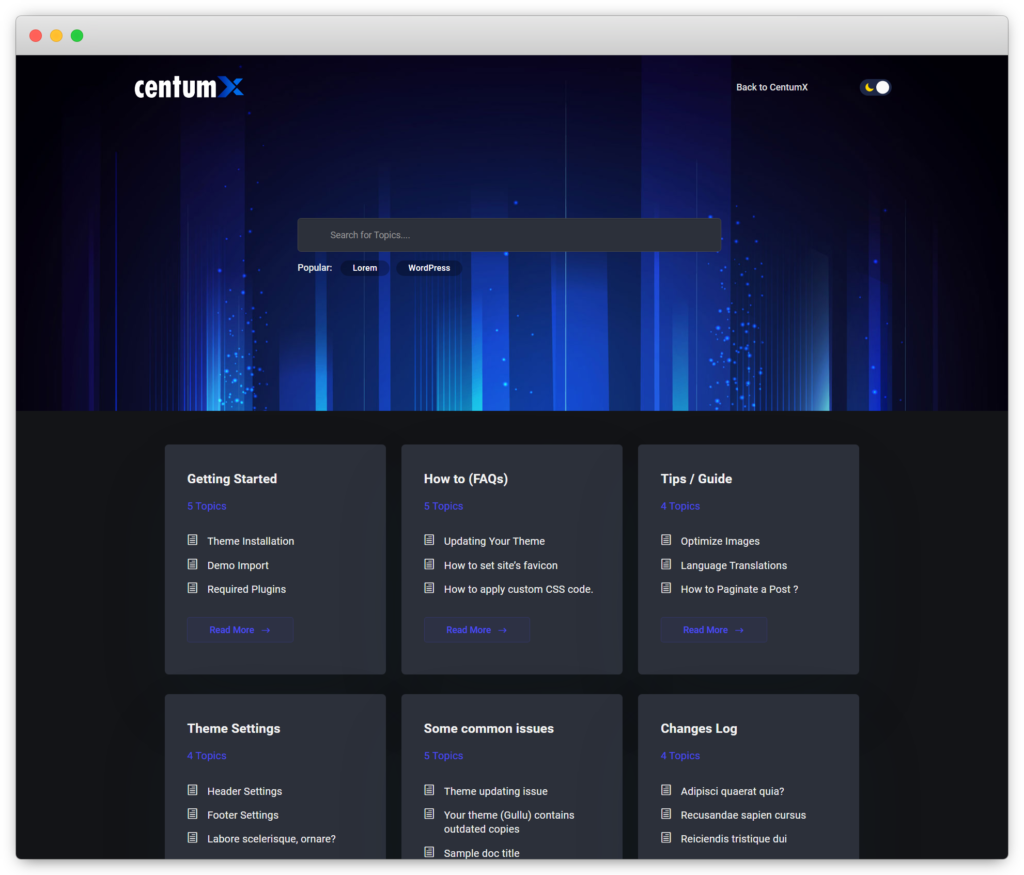This screenshot has height=875, width=1024.
Task: Navigate via Back to CentumX link
Action: click(771, 87)
